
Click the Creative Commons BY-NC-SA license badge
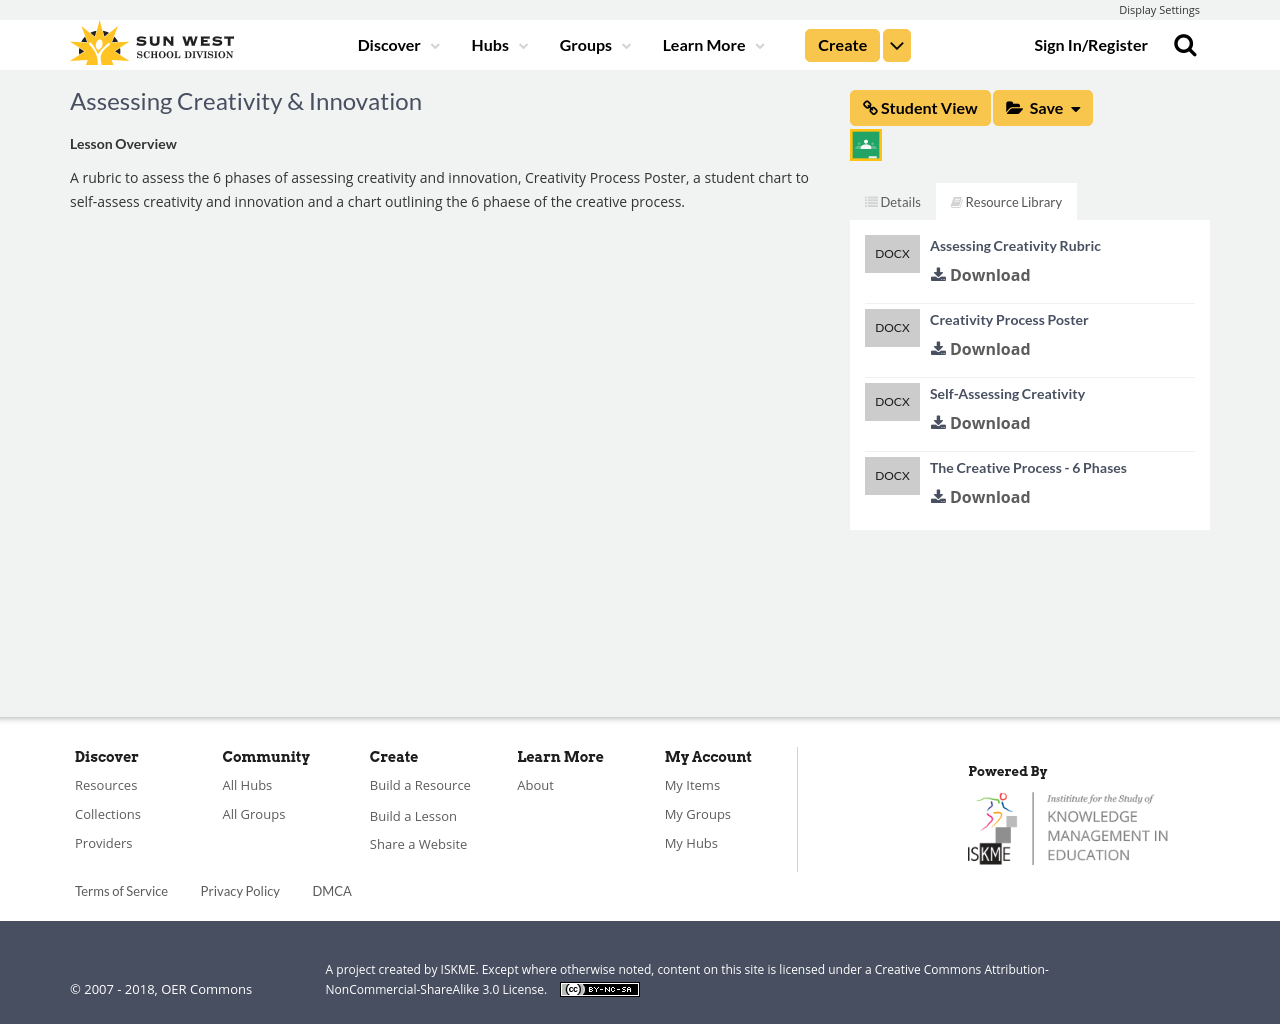point(600,989)
